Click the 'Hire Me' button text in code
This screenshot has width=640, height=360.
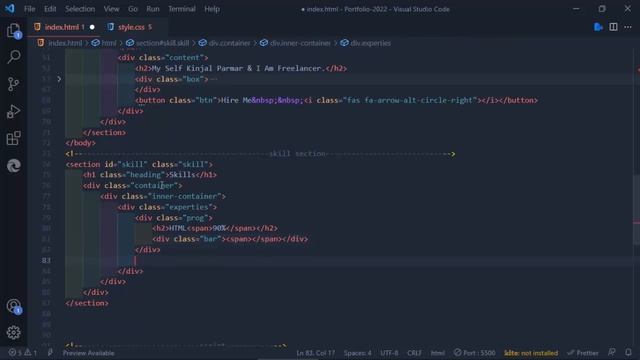click(236, 100)
